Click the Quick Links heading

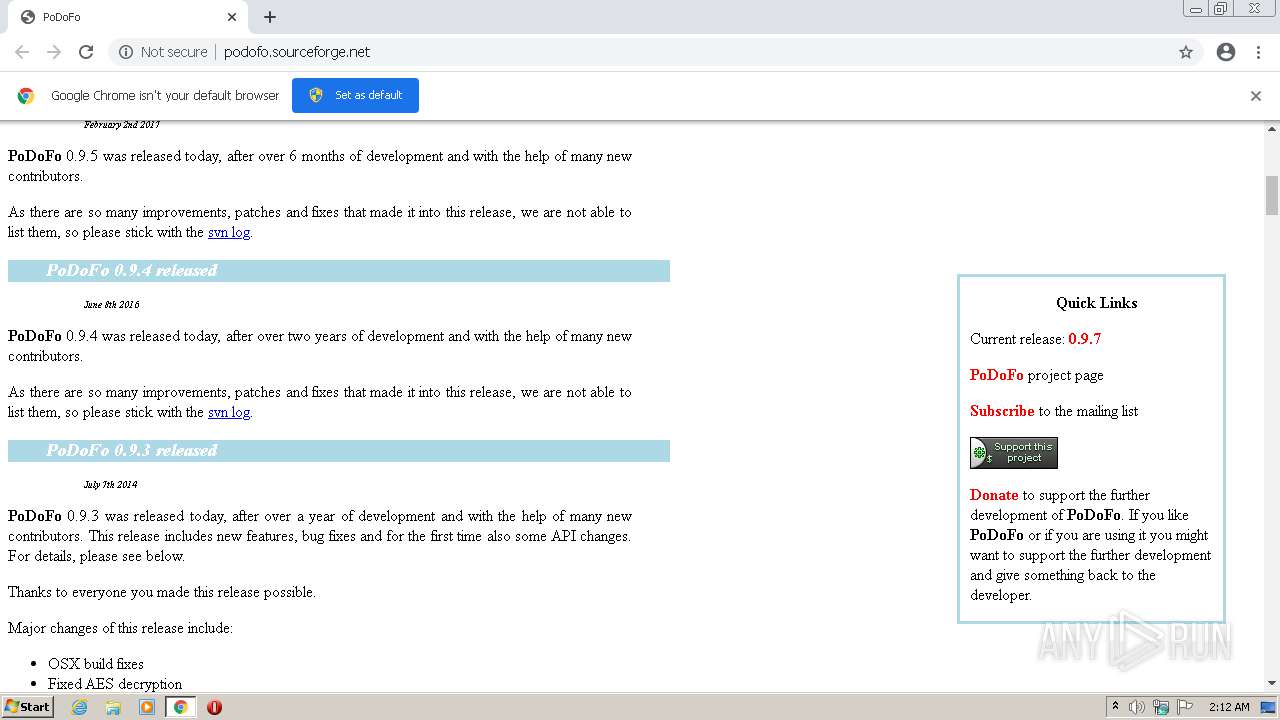tap(1097, 303)
